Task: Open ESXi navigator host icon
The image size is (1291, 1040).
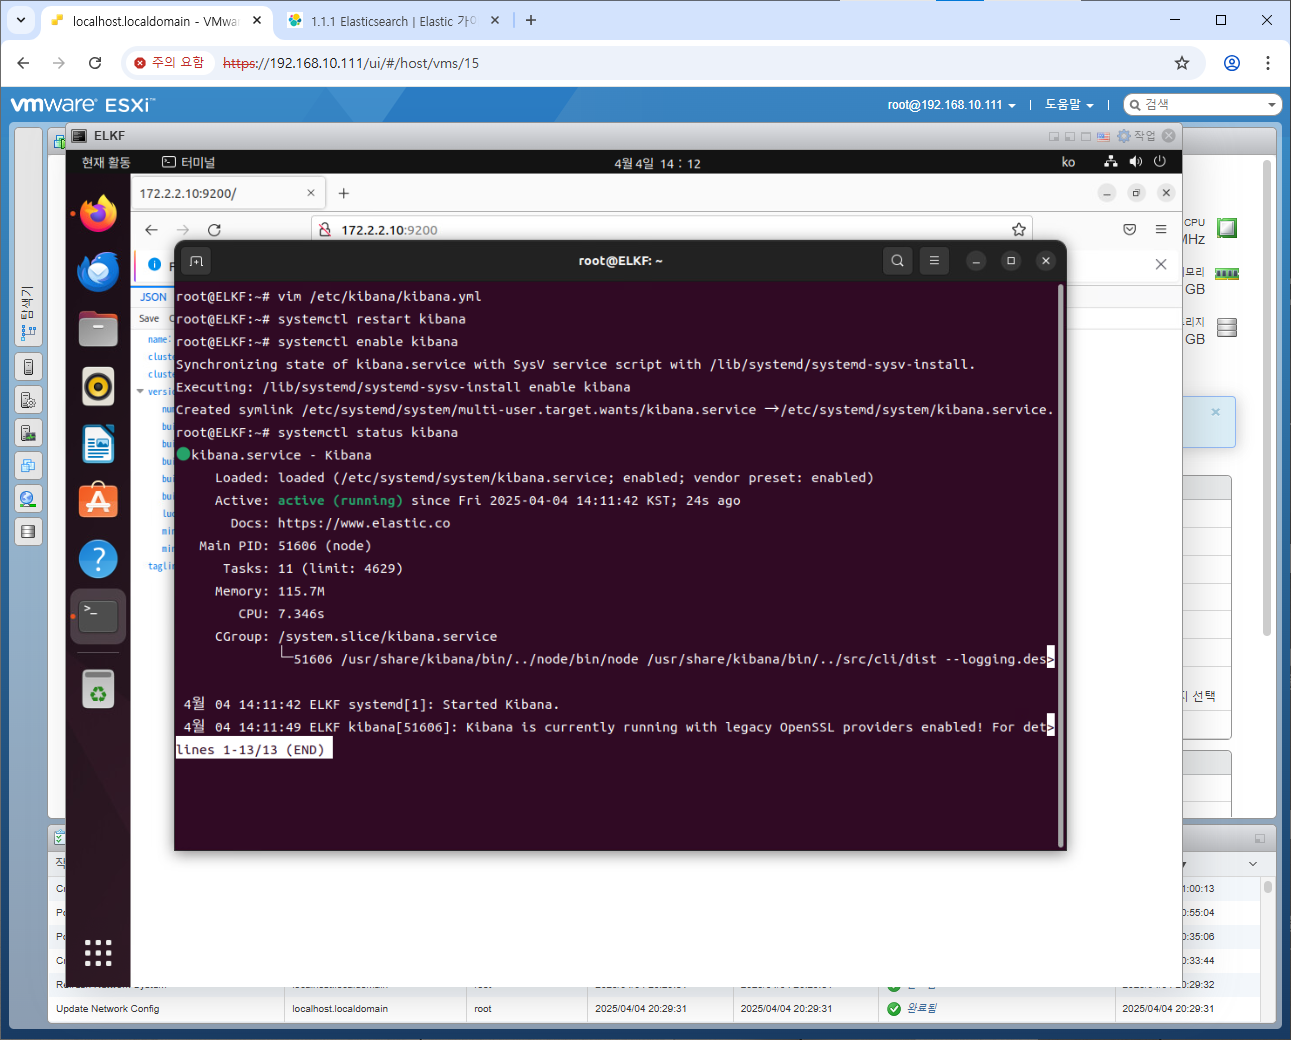Action: [29, 367]
